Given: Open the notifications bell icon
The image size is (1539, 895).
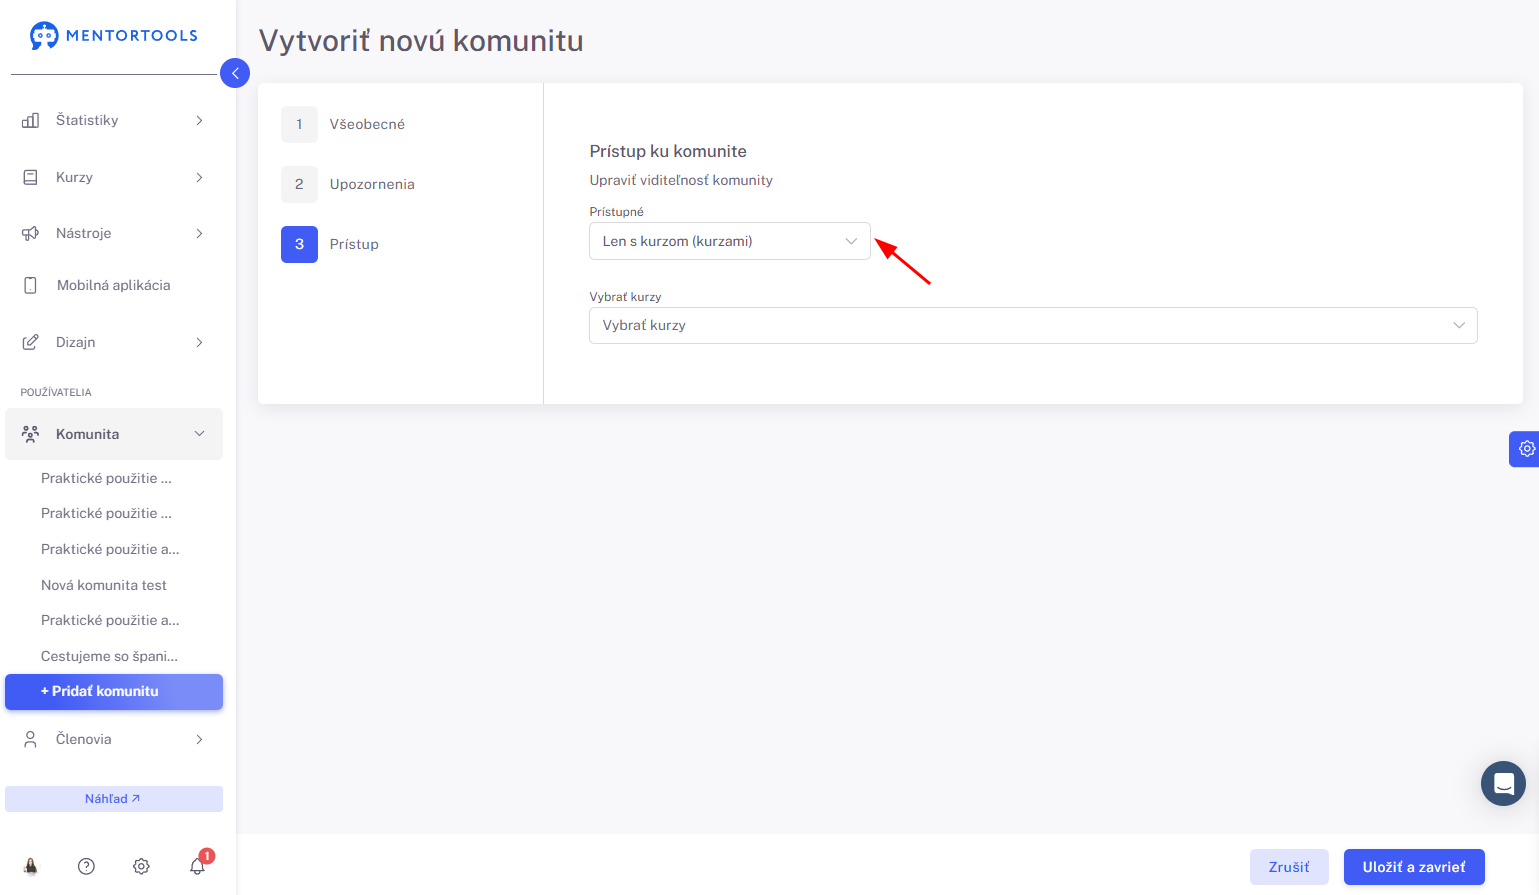Looking at the screenshot, I should pos(198,866).
